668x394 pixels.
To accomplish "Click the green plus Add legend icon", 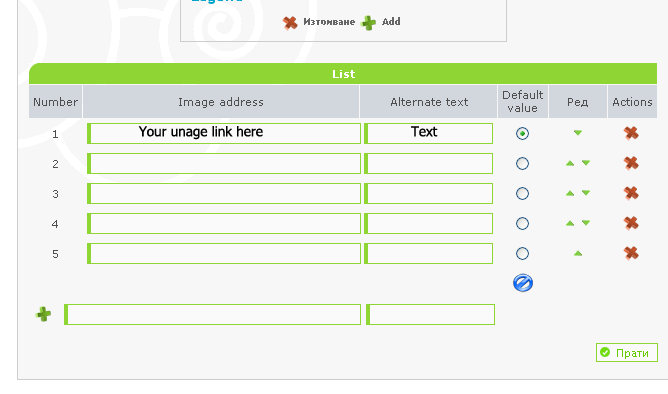I will pos(369,23).
